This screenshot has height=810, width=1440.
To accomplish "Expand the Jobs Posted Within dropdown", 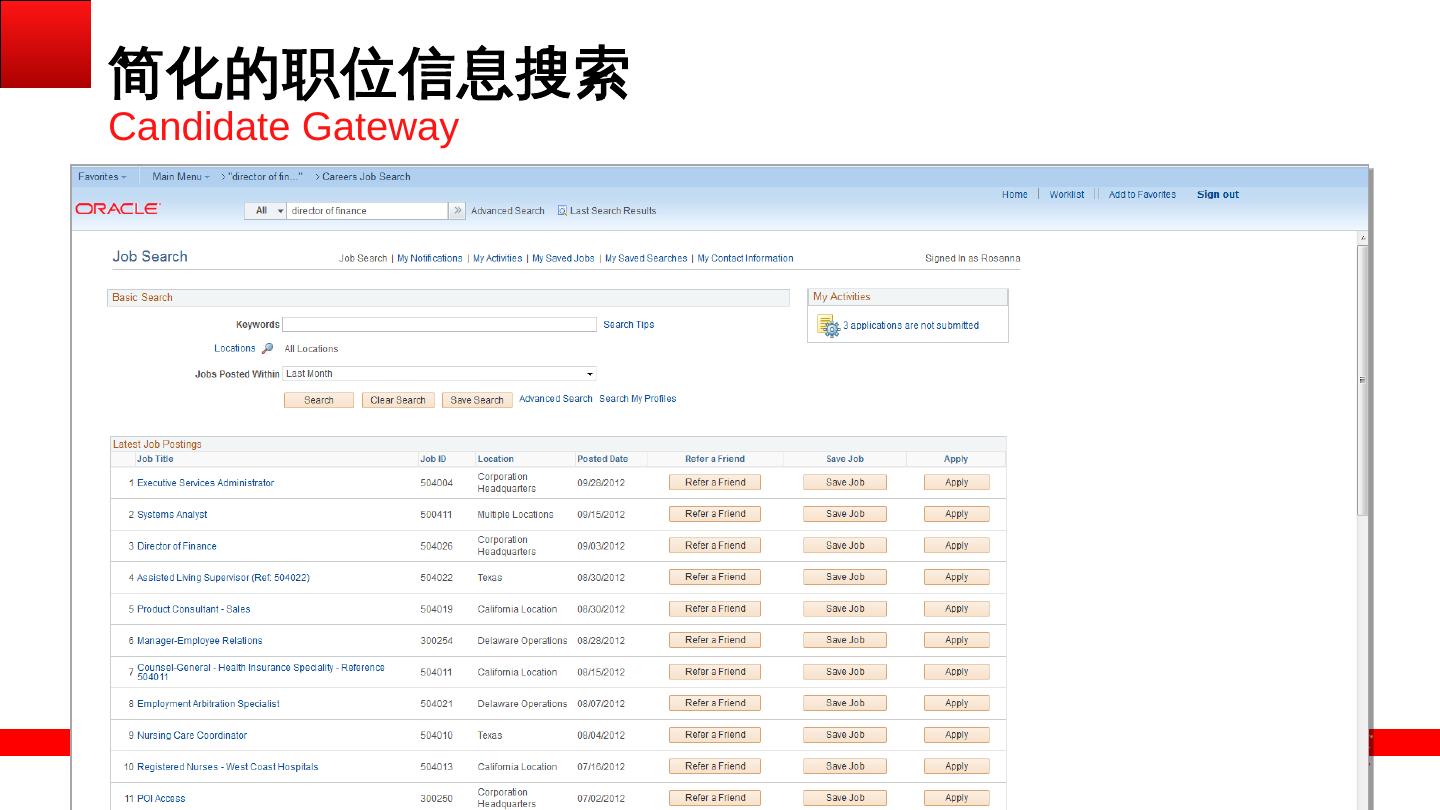I will [x=590, y=374].
